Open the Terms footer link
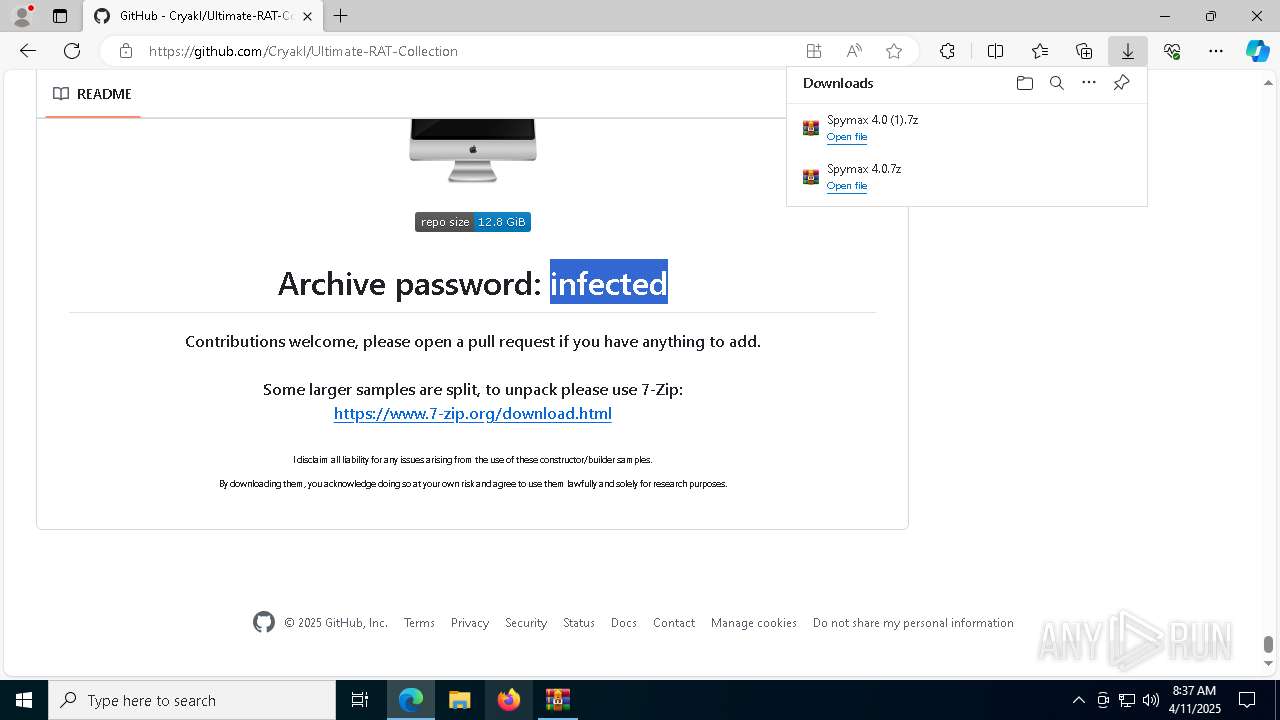This screenshot has height=720, width=1280. point(419,622)
